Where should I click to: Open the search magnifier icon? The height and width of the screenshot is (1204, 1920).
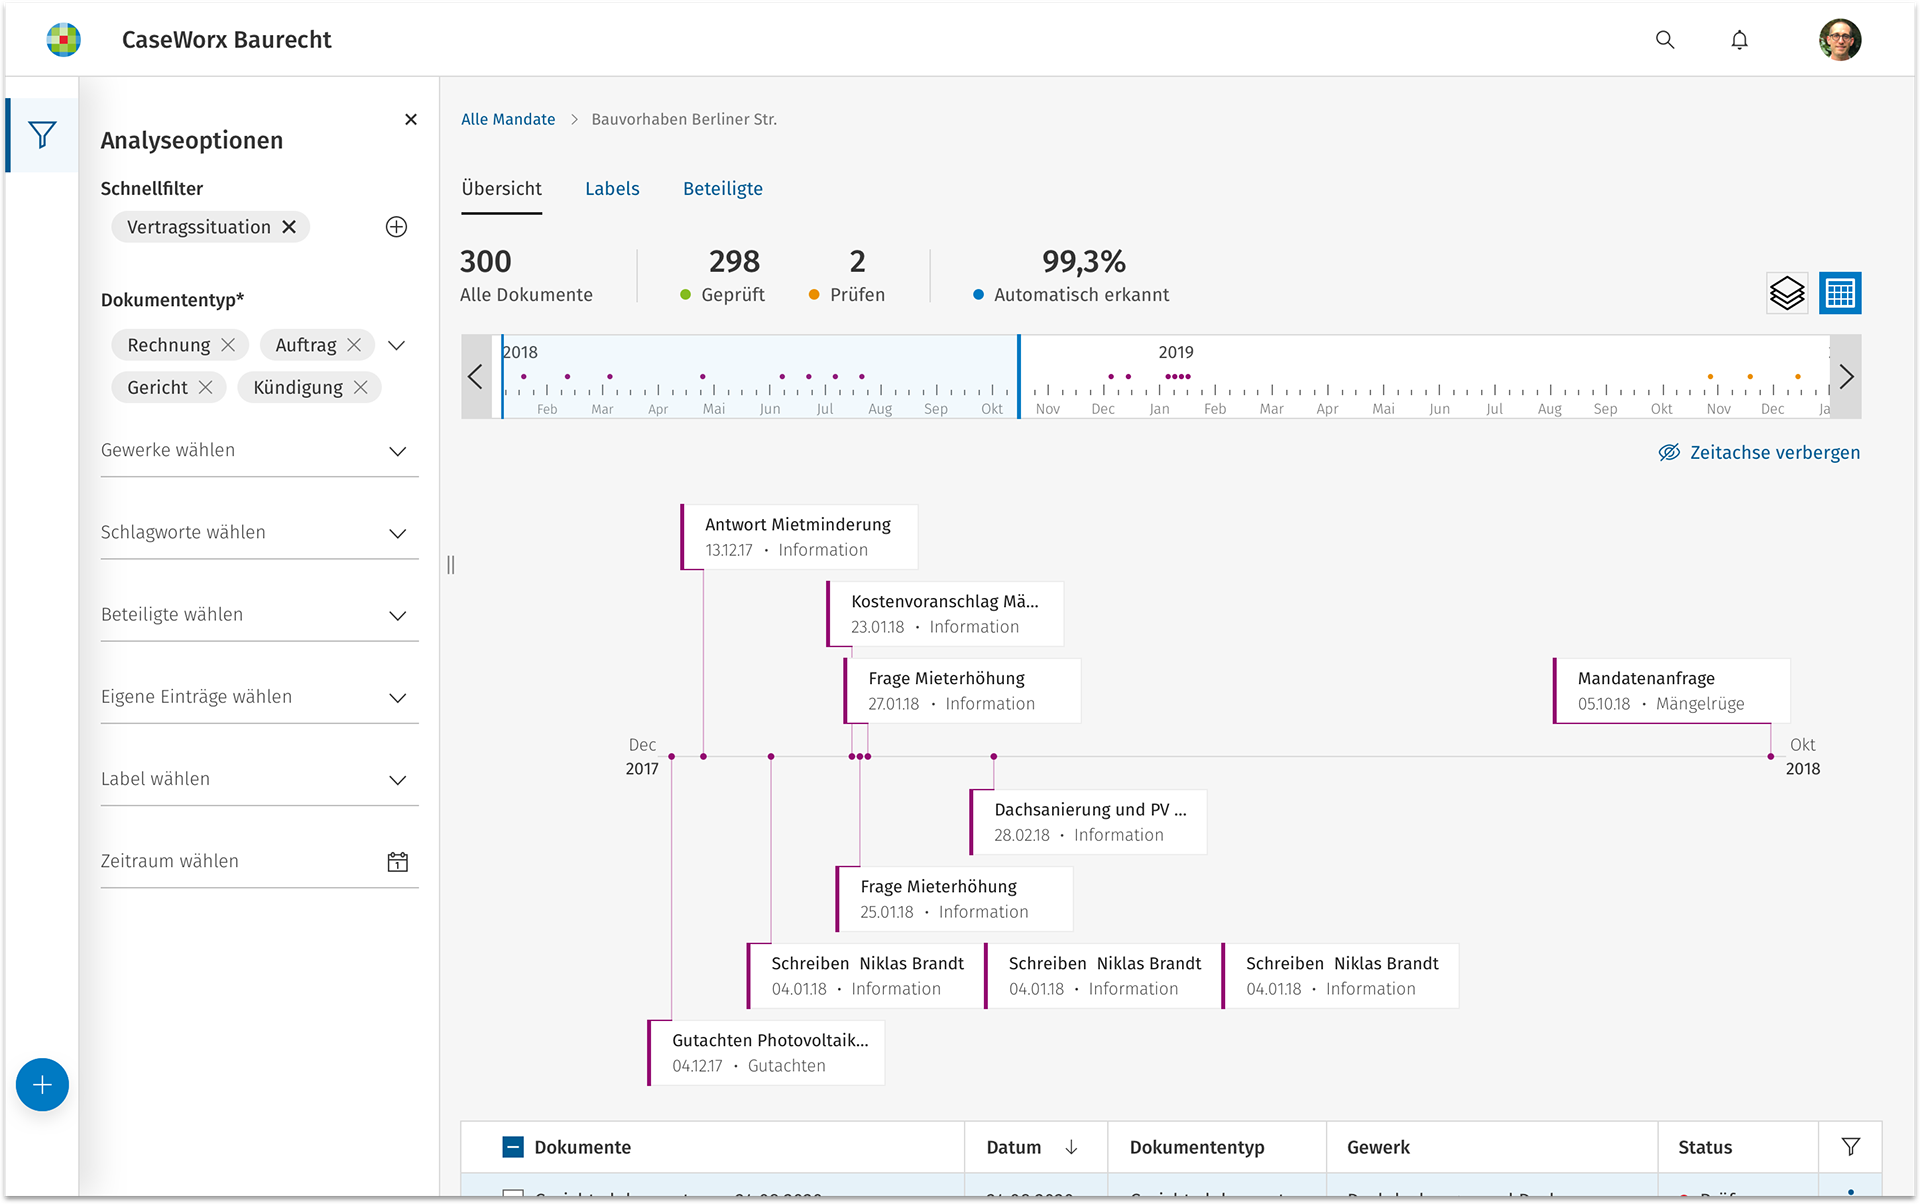[1665, 40]
